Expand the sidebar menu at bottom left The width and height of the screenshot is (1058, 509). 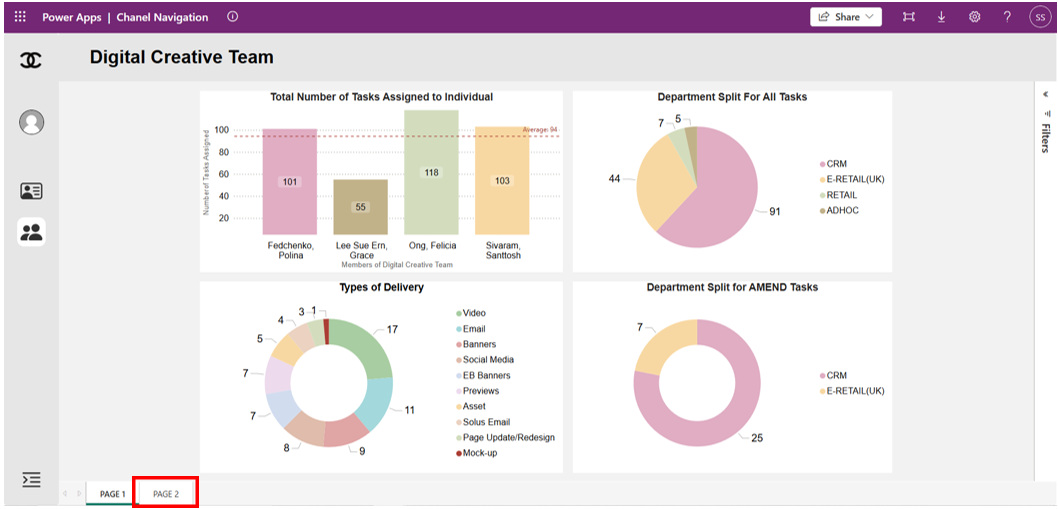[31, 480]
